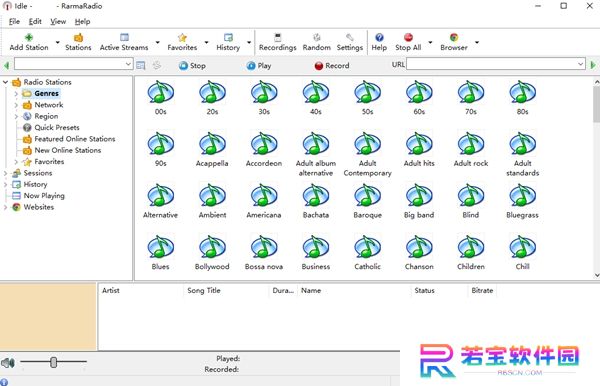The width and height of the screenshot is (600, 386).
Task: Open the Help menu
Action: (82, 21)
